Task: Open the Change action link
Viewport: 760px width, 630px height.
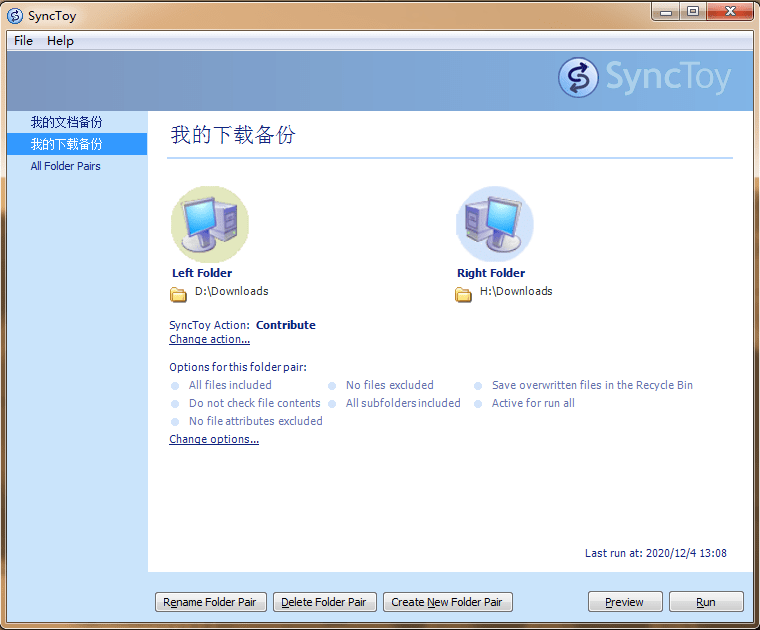Action: click(x=209, y=339)
